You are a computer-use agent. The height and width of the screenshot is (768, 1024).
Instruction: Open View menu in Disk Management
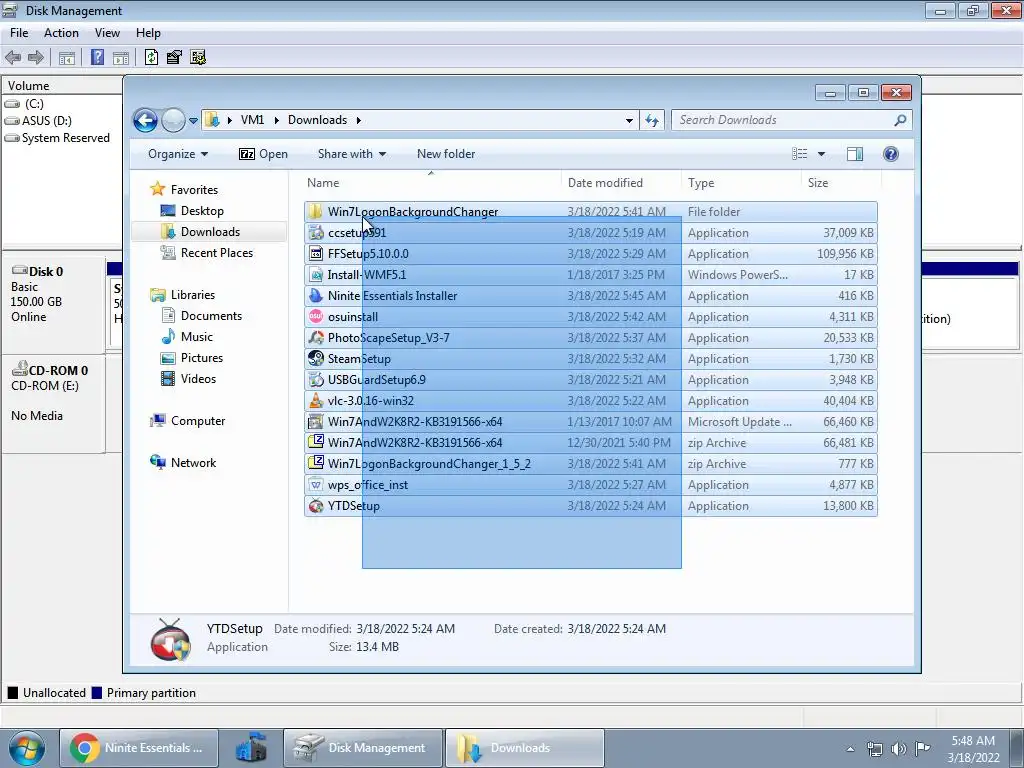(107, 33)
